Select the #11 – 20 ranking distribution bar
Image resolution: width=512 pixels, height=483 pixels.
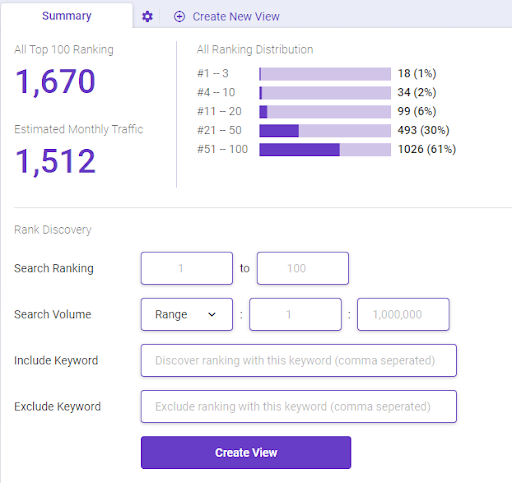point(325,112)
